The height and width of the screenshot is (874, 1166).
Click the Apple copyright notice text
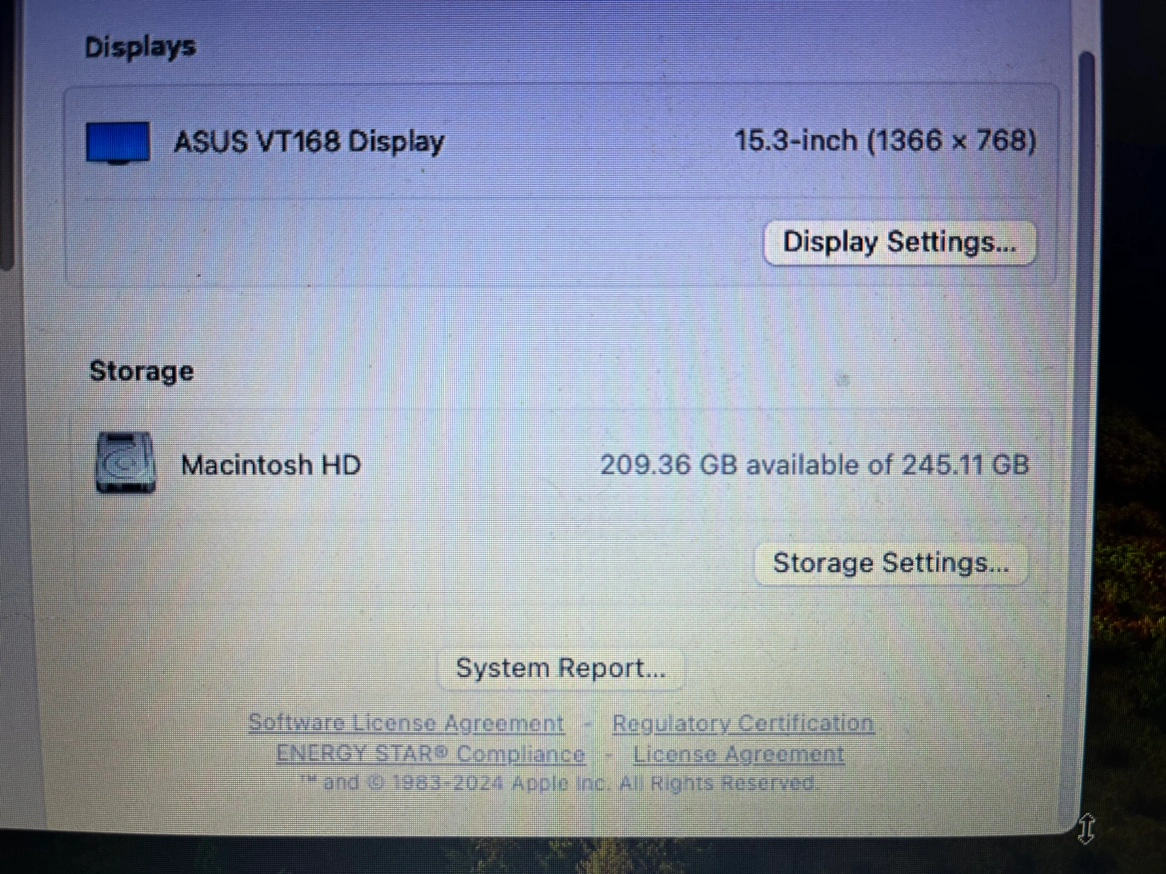coord(558,783)
